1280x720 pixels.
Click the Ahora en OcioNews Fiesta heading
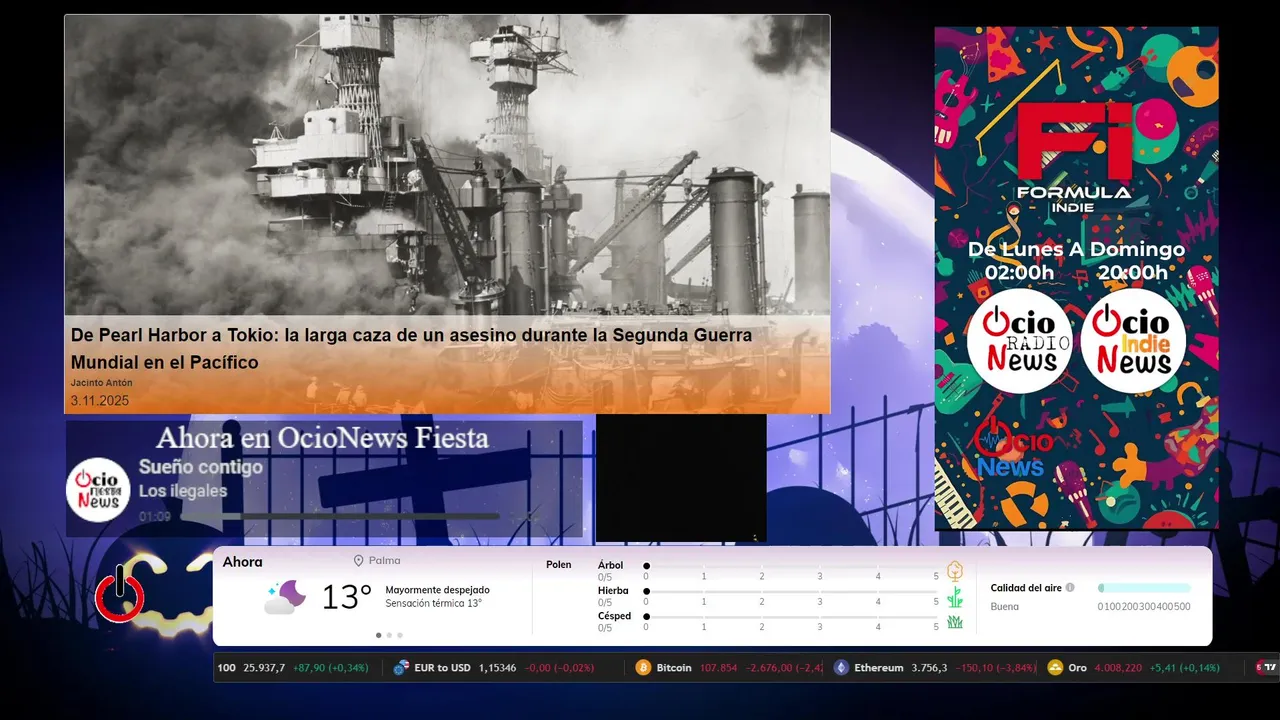[x=322, y=438]
